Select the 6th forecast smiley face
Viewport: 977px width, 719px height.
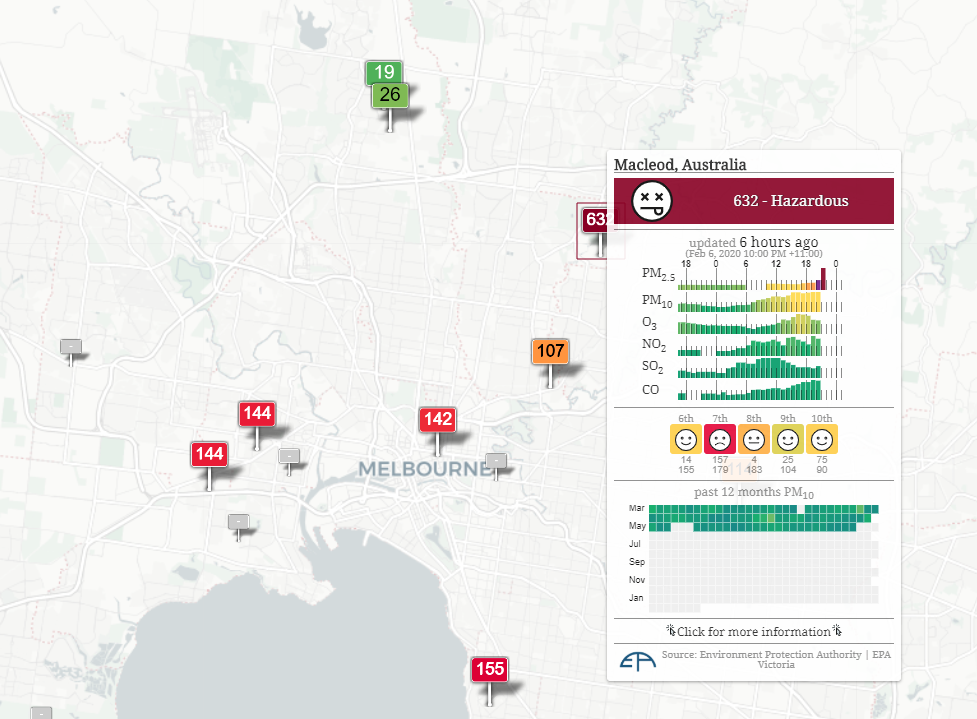[x=686, y=439]
